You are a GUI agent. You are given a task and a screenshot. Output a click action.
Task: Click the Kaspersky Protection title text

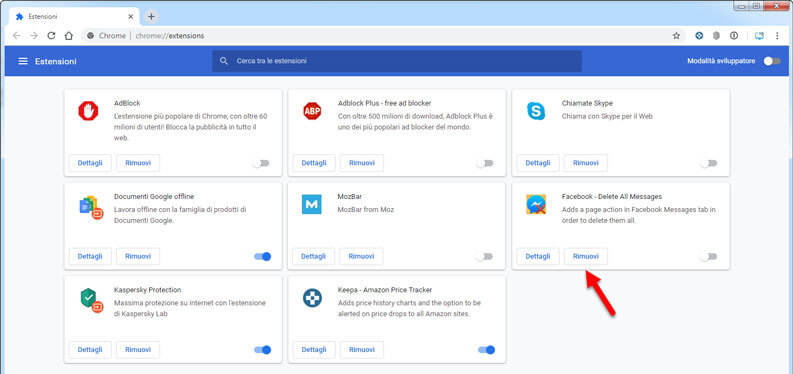(x=147, y=290)
